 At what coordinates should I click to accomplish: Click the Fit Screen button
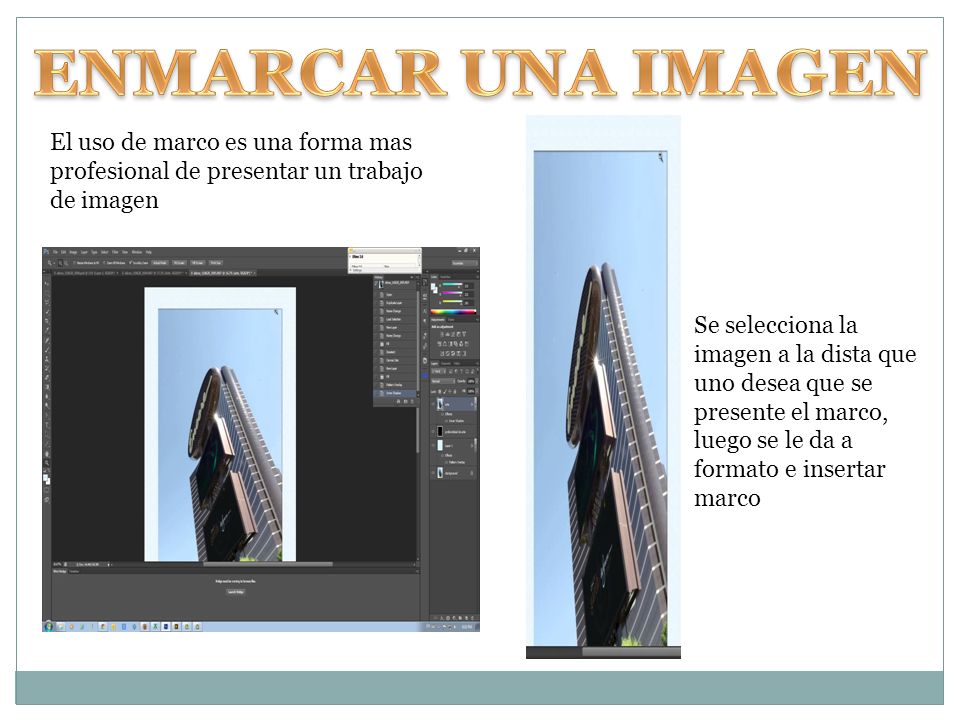tap(179, 263)
